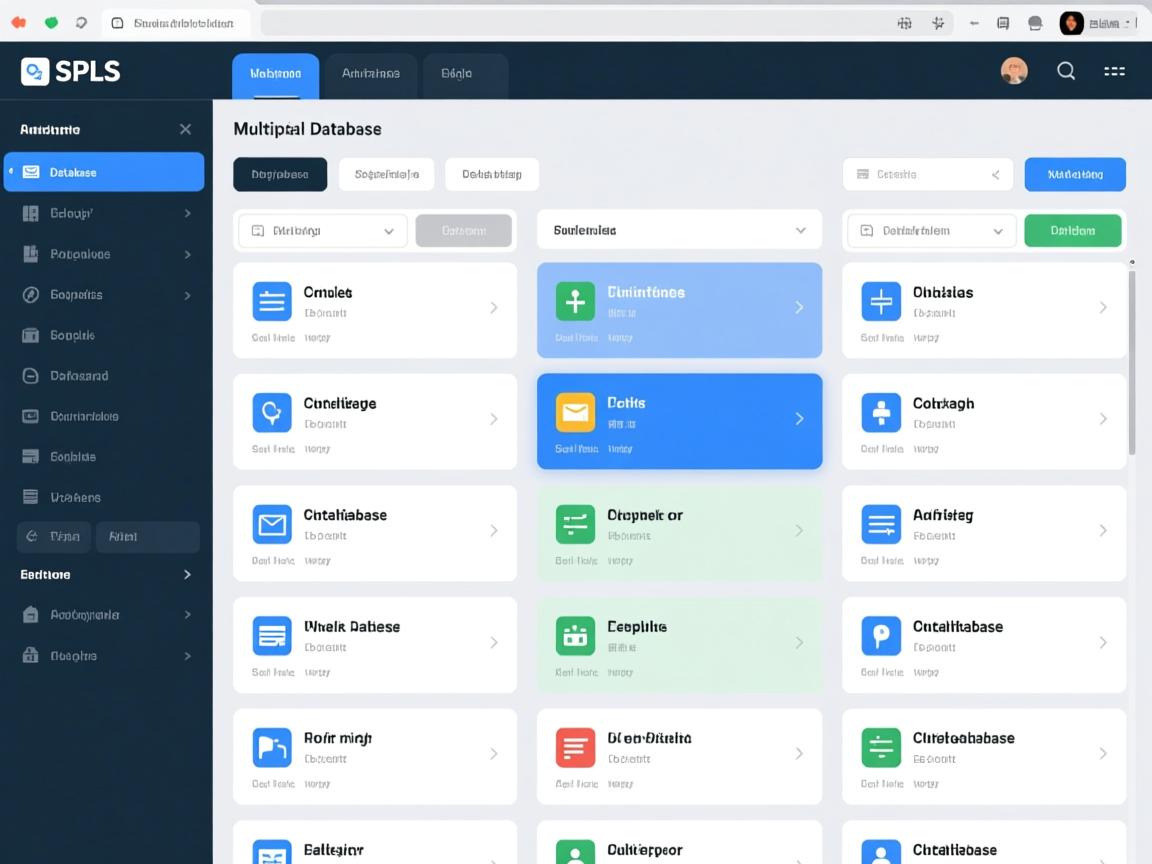
Task: Click the red list icon card
Action: click(x=575, y=747)
